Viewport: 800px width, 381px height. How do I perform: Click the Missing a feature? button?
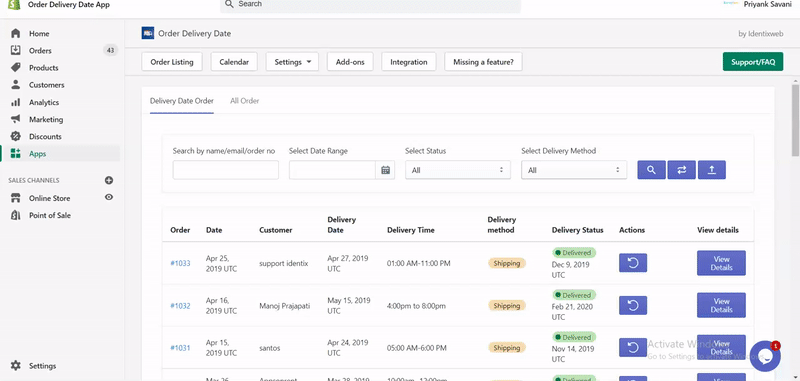[x=483, y=62]
